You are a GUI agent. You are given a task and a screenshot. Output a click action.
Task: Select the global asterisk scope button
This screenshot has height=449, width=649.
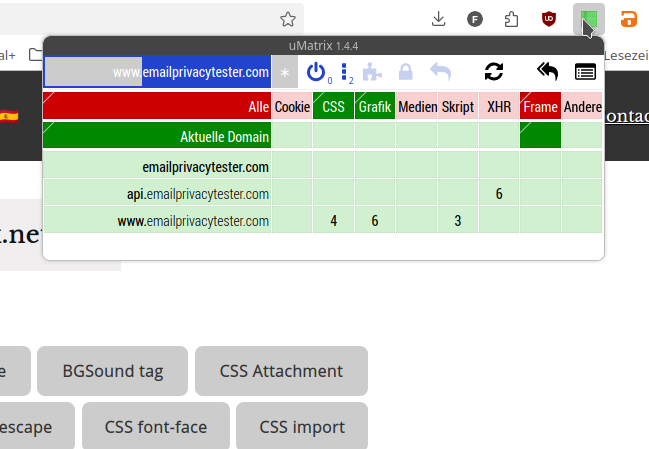(x=285, y=72)
